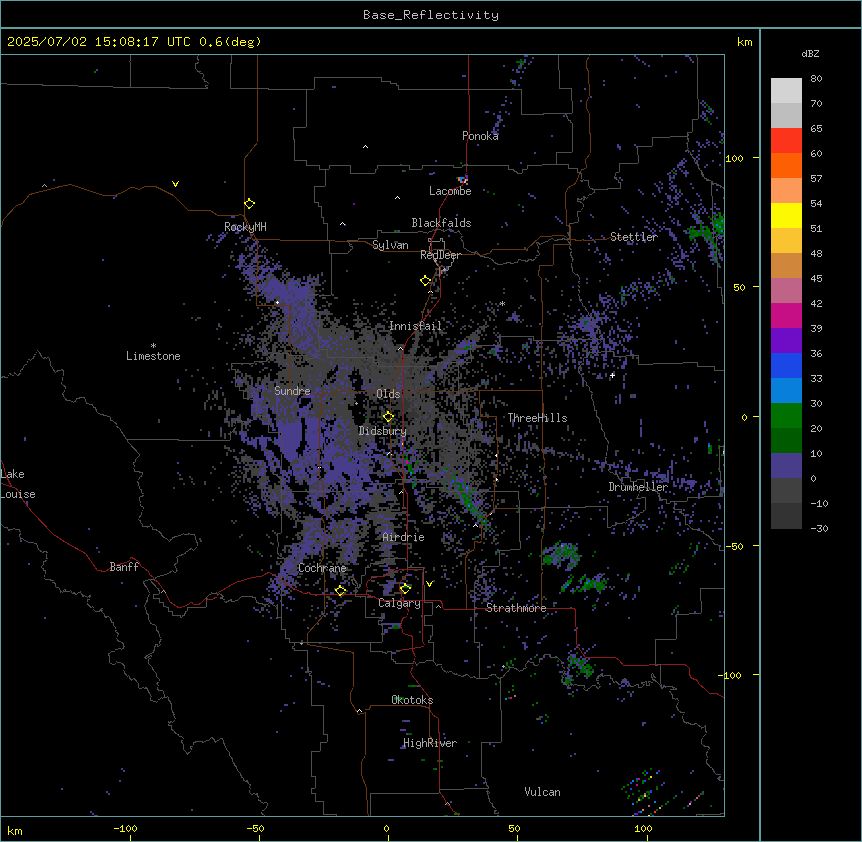The image size is (862, 842).
Task: Click the -50 tick on the vertical axis
Action: [x=734, y=546]
